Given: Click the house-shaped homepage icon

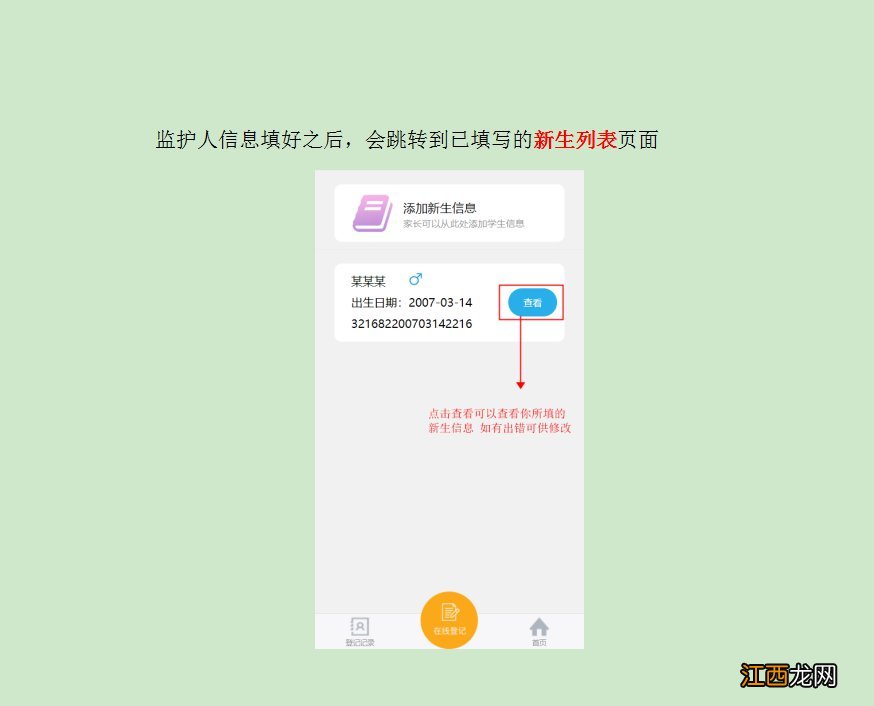Looking at the screenshot, I should 539,627.
